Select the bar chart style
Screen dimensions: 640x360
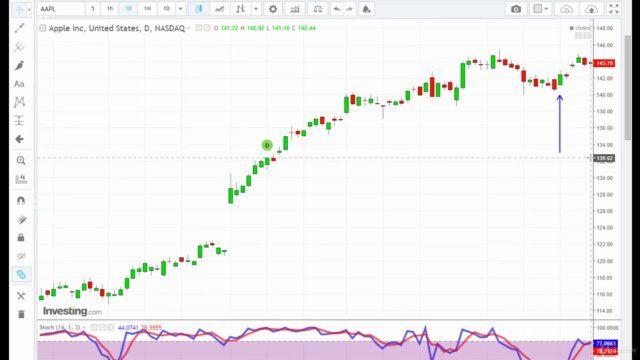240,9
